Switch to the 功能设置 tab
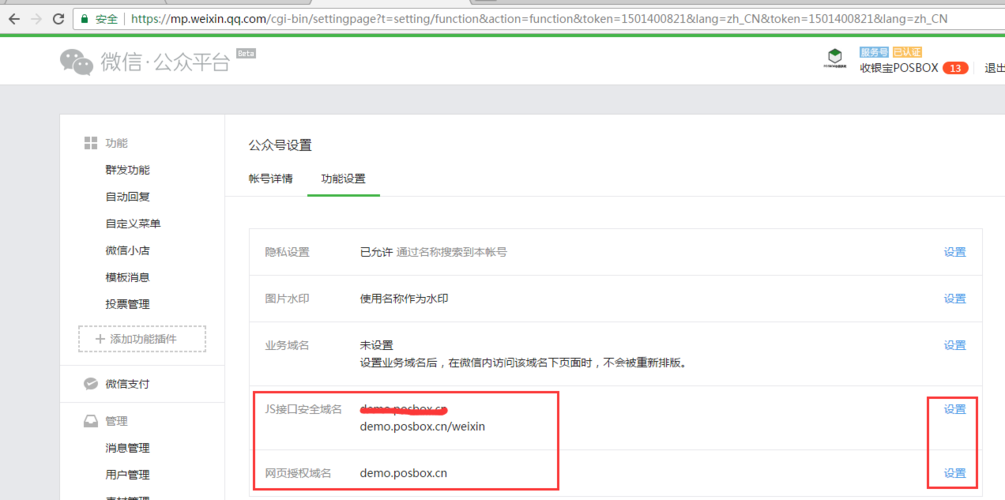This screenshot has width=1005, height=500. pyautogui.click(x=344, y=179)
